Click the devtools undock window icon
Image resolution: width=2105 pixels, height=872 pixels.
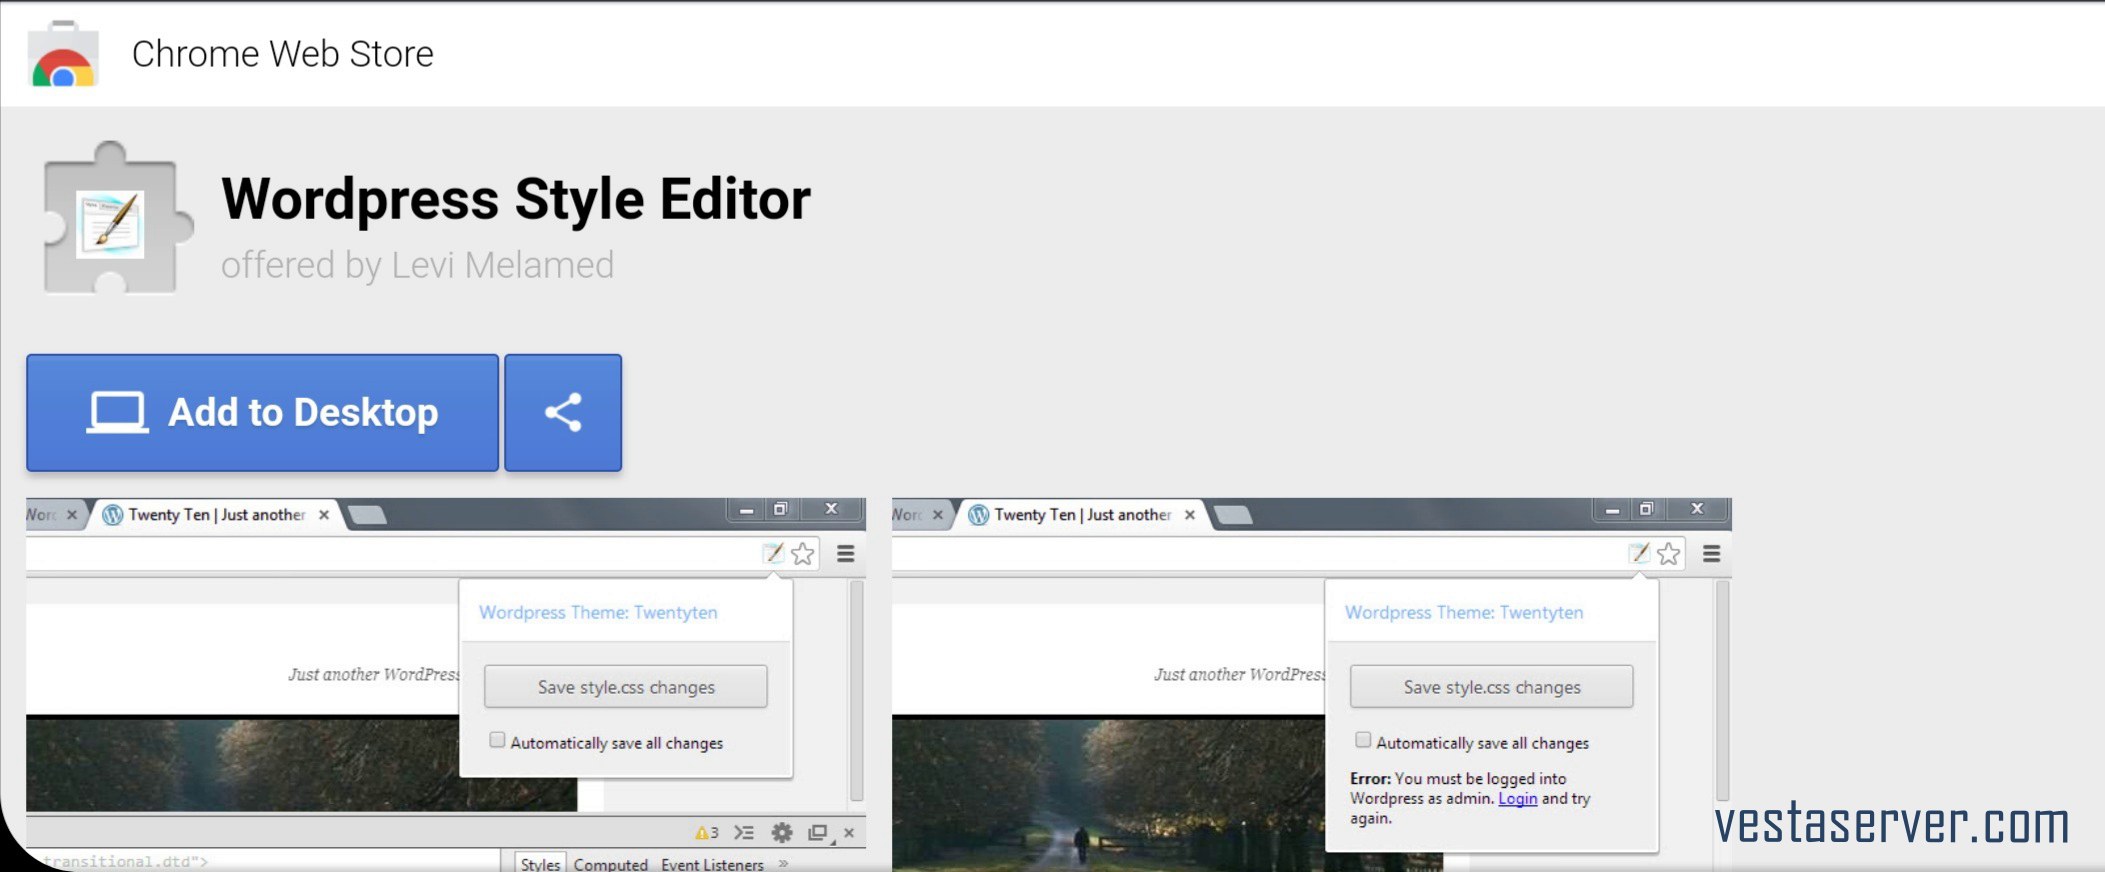(819, 832)
